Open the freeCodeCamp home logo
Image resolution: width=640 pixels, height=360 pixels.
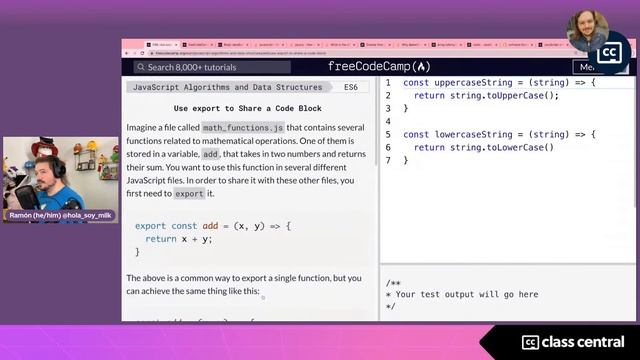point(379,67)
